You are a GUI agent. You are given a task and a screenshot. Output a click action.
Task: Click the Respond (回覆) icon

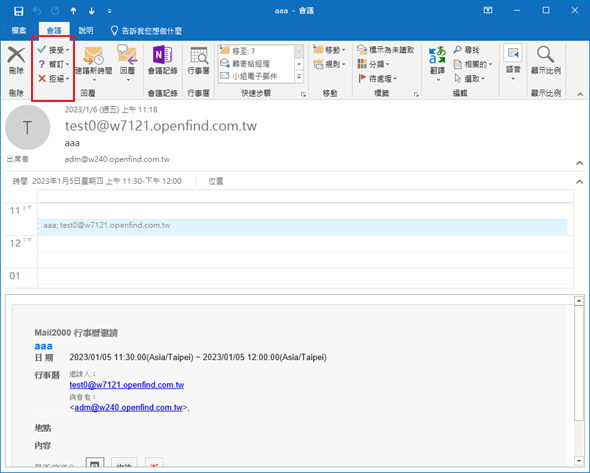[x=127, y=55]
